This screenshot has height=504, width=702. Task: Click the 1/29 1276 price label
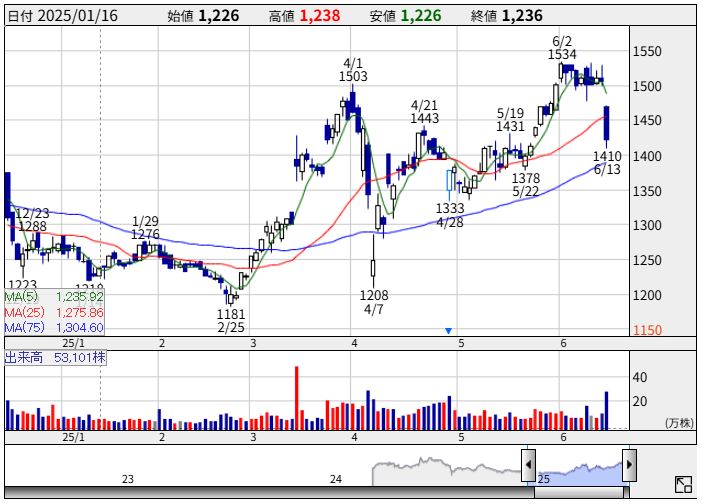(146, 227)
